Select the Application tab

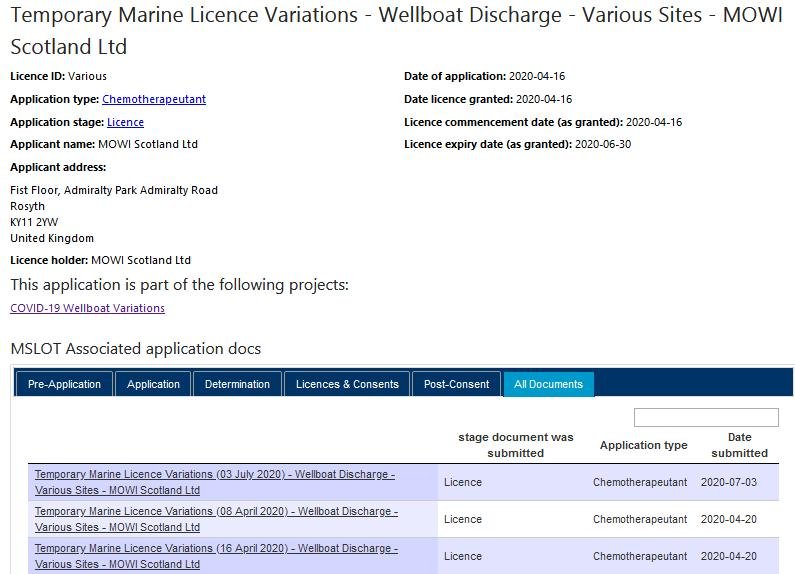point(153,384)
